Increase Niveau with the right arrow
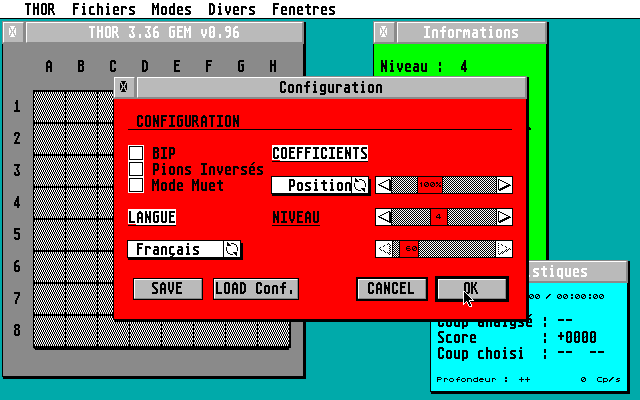Viewport: 640px width, 400px height. point(504,217)
